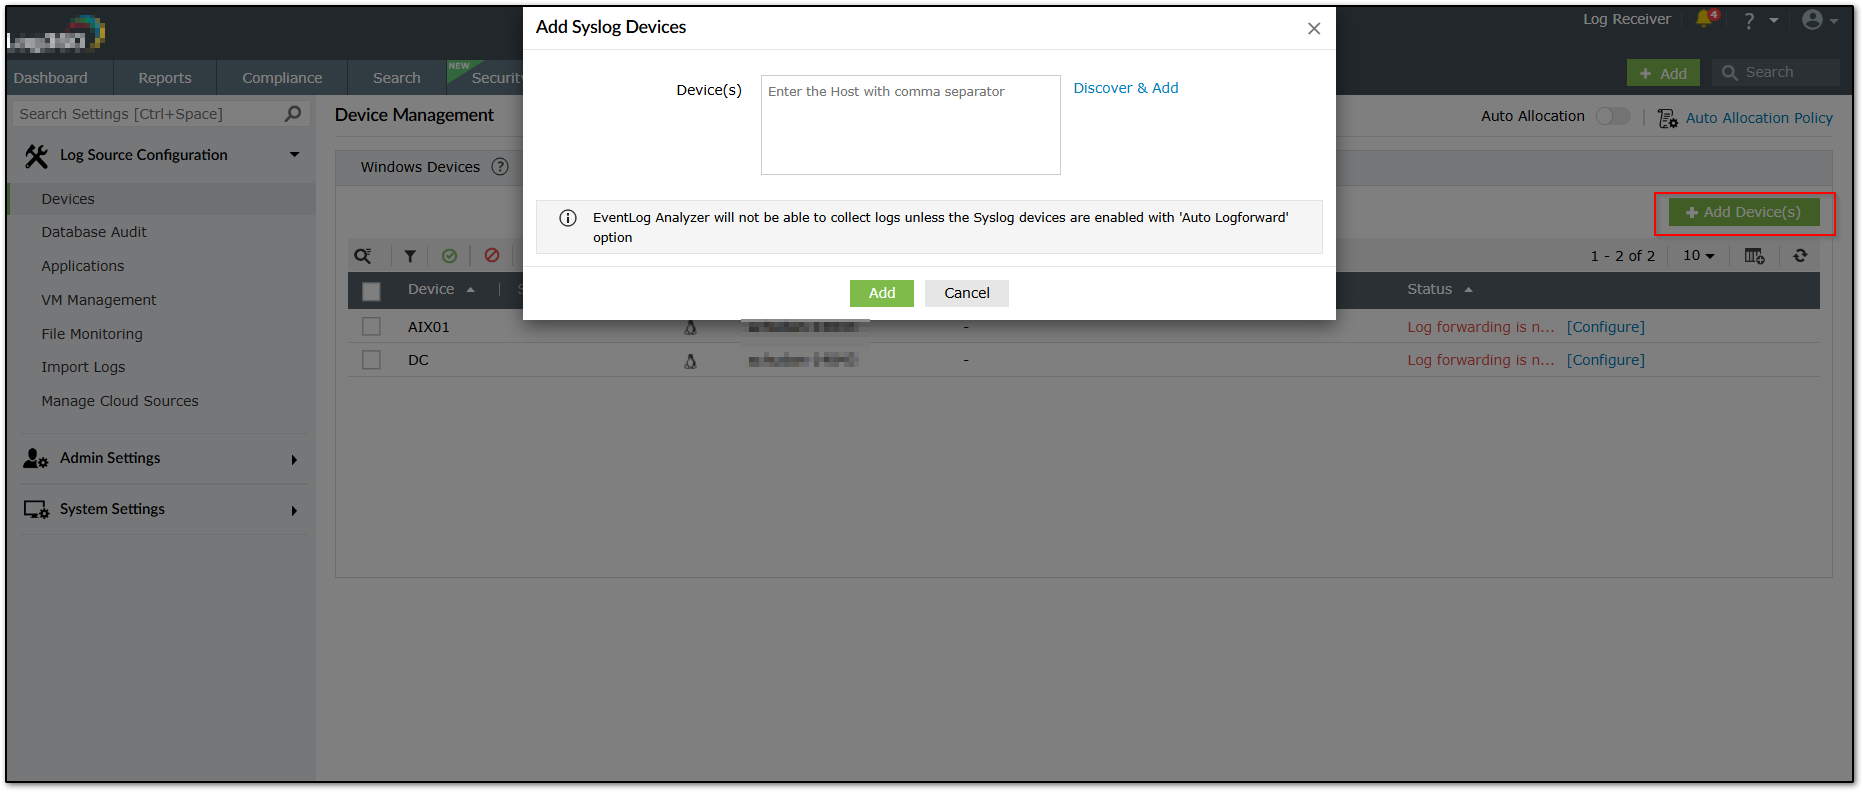
Task: Select Database Audit in the sidebar
Action: [94, 232]
